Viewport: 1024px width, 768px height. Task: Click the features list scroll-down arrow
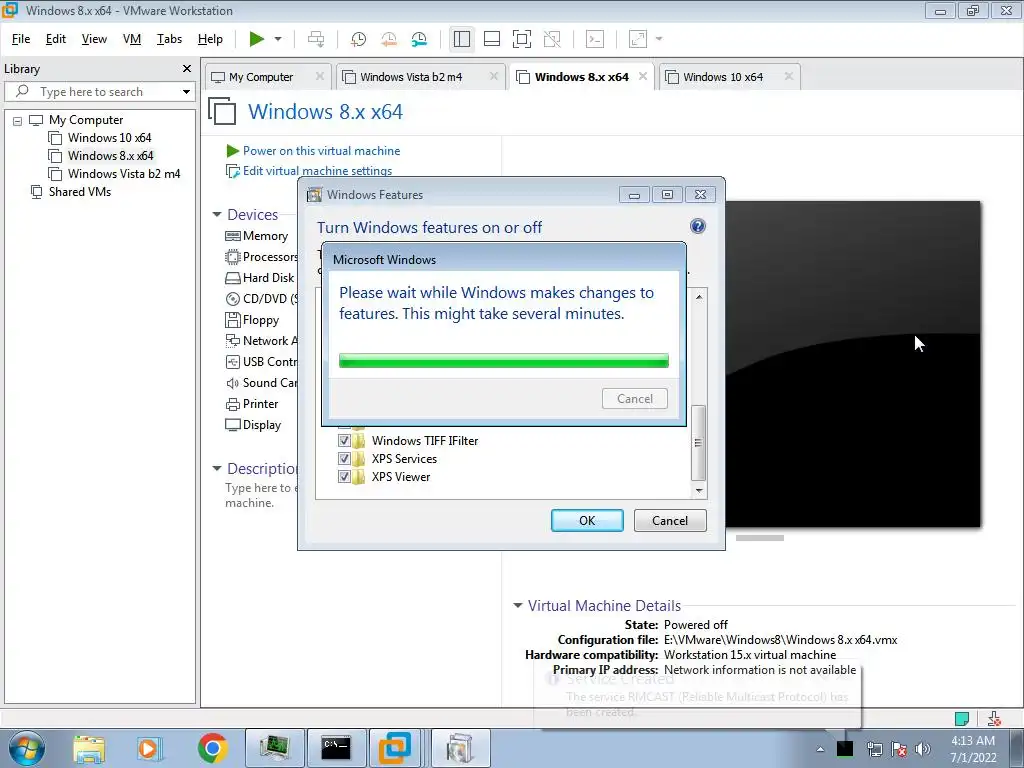point(699,490)
